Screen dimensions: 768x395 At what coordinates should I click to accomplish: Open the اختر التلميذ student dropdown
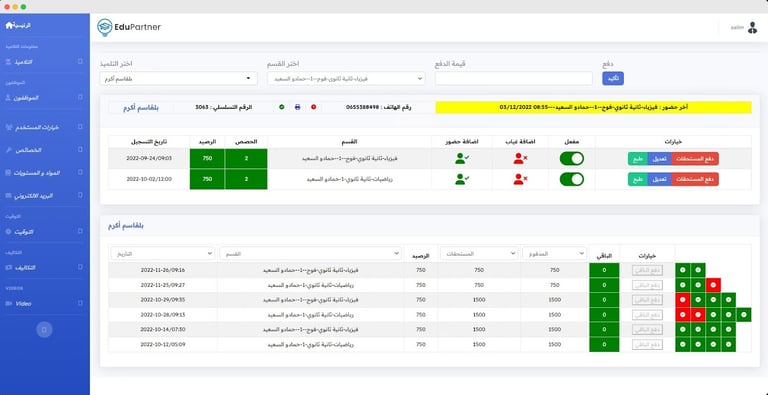tap(178, 78)
